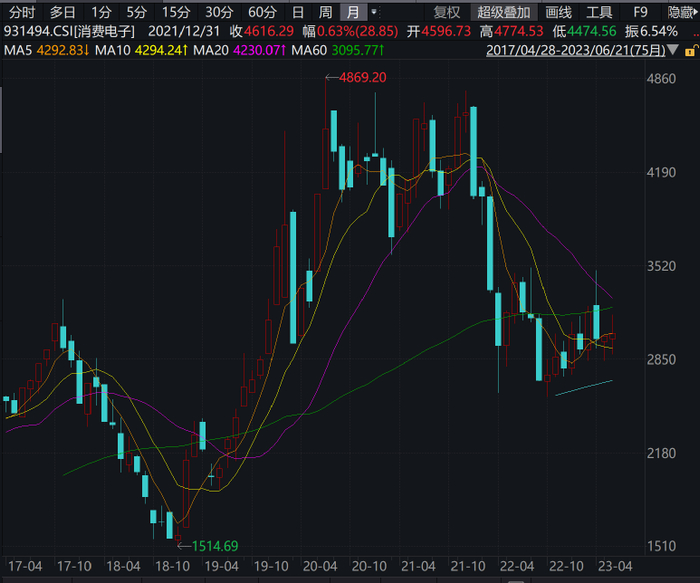Click the orange padlock lock icon
Image resolution: width=700 pixels, height=583 pixels.
tap(691, 51)
